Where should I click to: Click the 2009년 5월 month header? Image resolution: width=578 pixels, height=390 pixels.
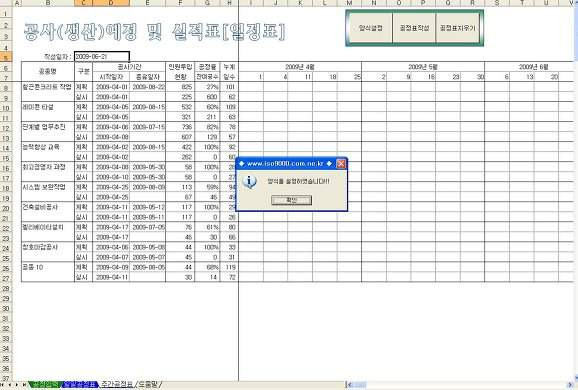tap(423, 67)
